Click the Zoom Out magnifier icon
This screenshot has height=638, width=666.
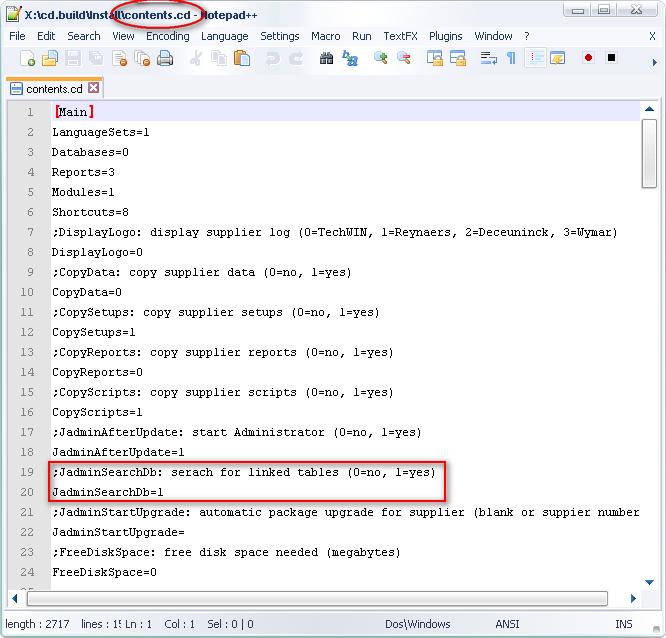pos(404,58)
